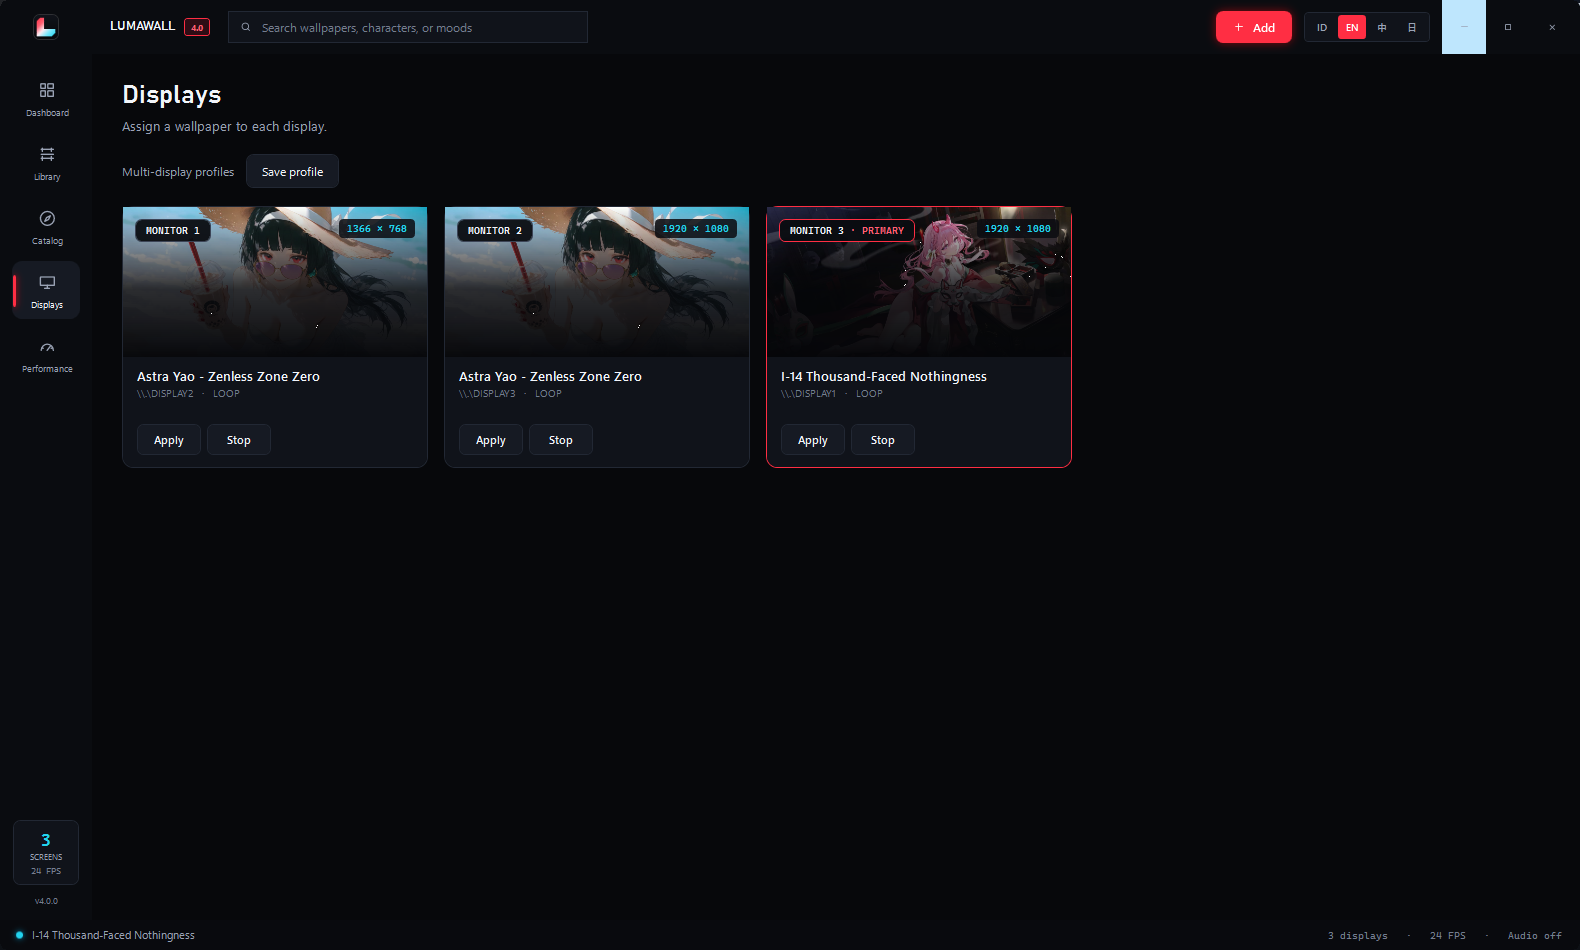This screenshot has height=950, width=1580.
Task: Click Monitor 2's Astra Yao title
Action: (550, 376)
